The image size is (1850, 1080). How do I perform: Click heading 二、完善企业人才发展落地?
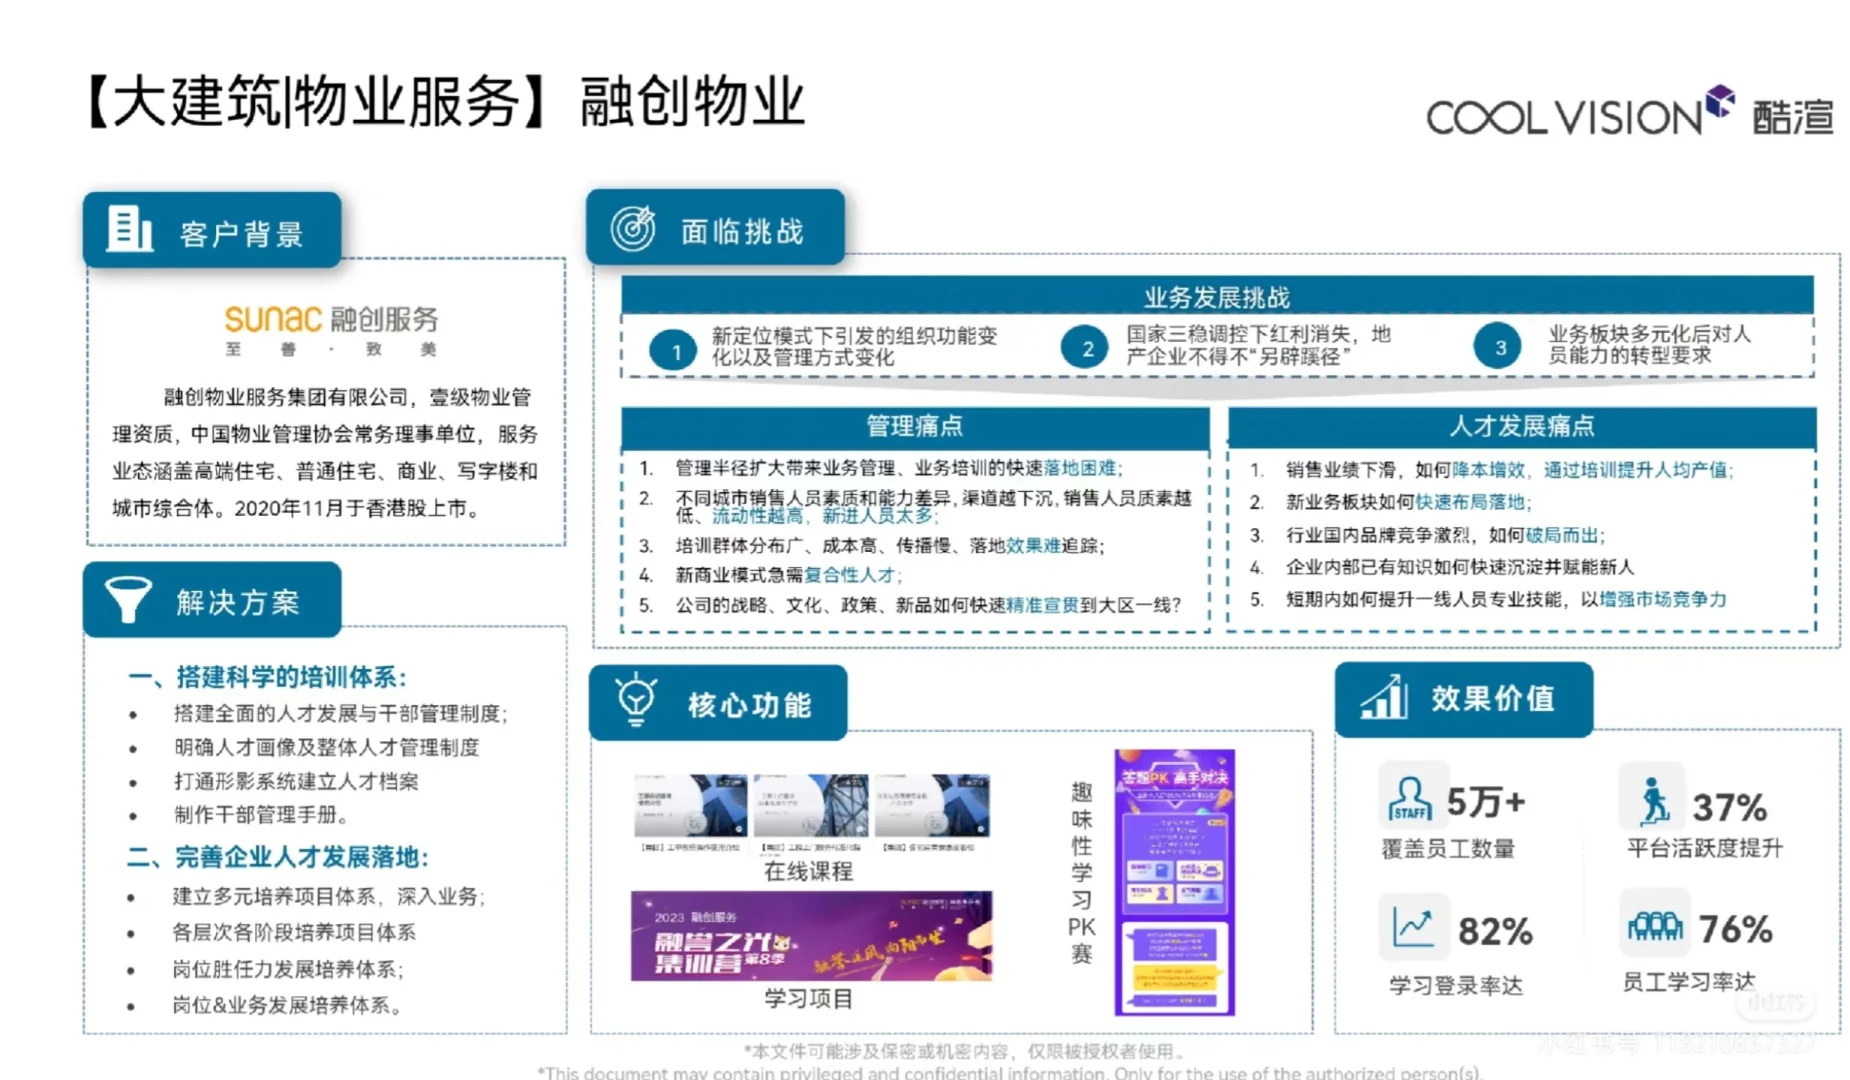[278, 857]
